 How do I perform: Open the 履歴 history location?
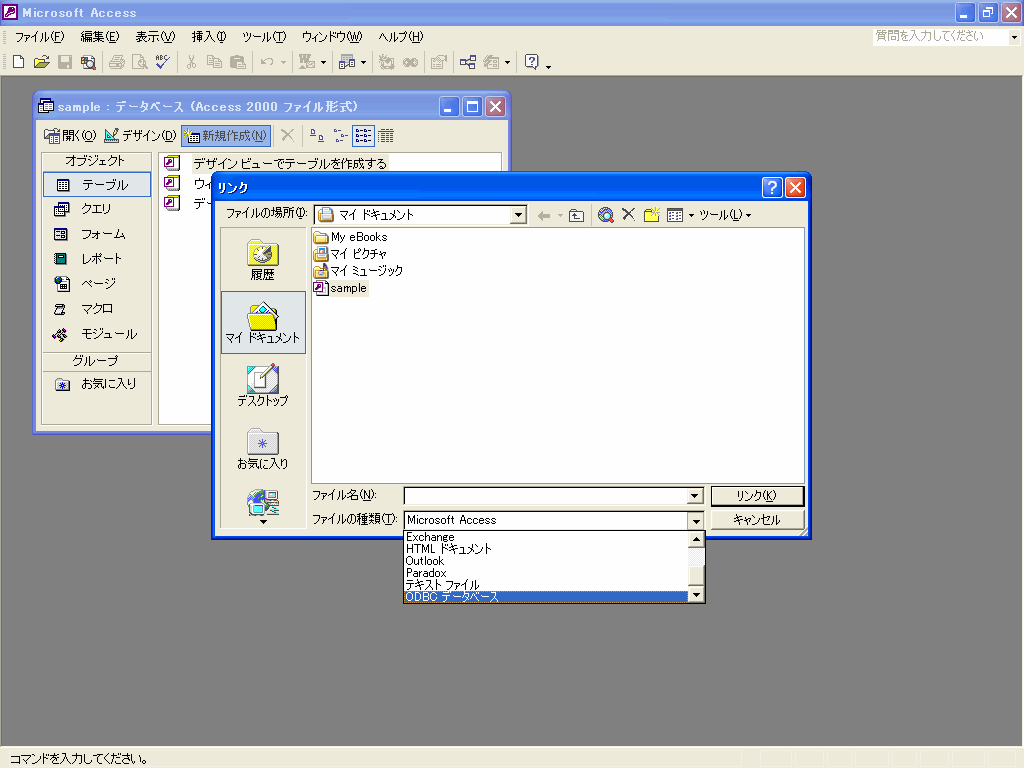coord(263,260)
